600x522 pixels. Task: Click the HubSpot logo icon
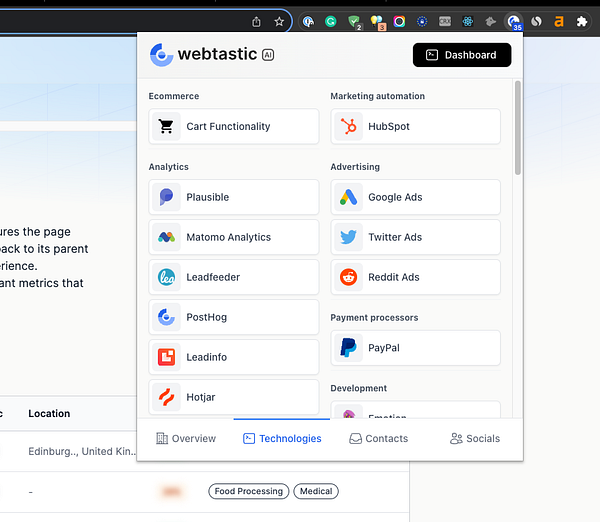[x=348, y=126]
